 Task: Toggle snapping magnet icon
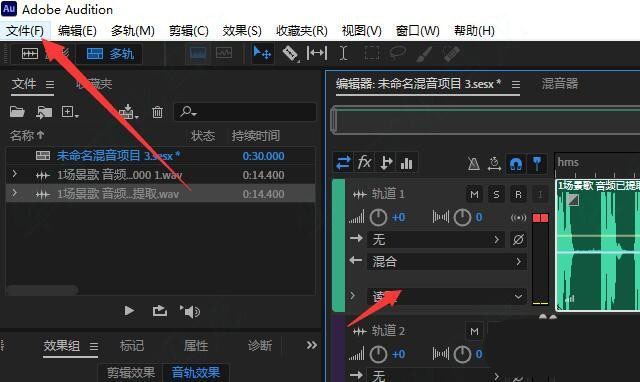[516, 164]
